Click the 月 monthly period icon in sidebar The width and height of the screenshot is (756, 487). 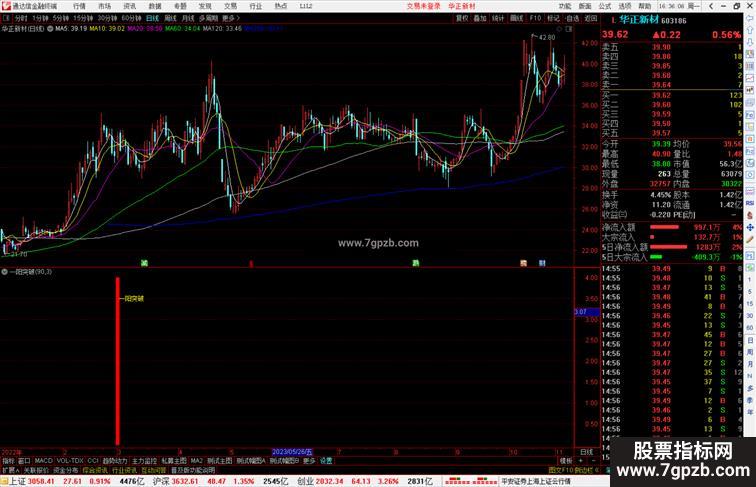tap(750, 365)
